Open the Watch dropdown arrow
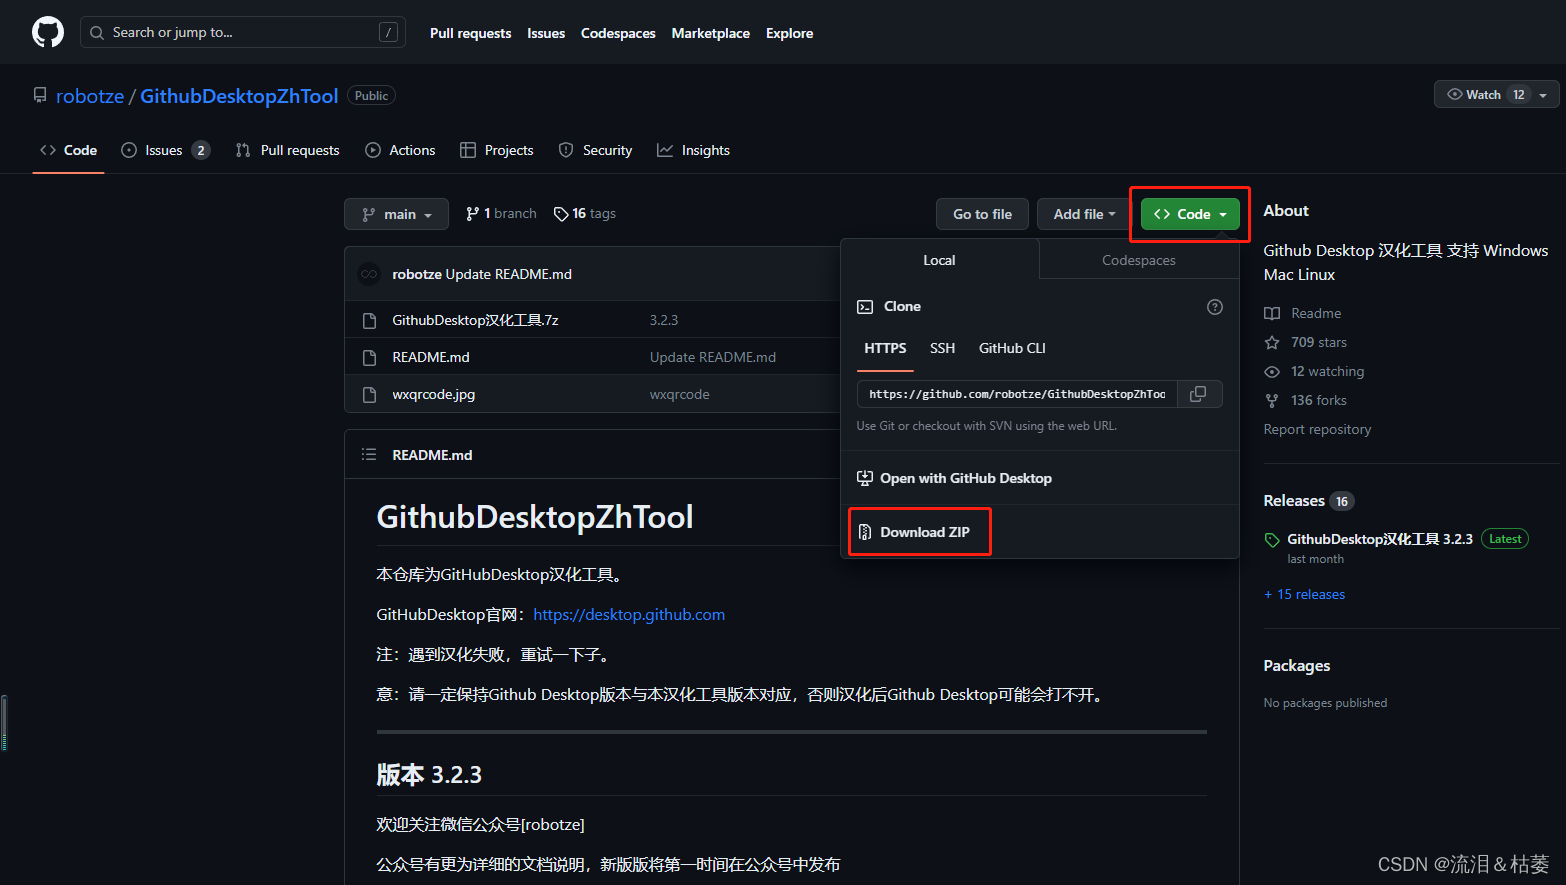 [x=1543, y=95]
